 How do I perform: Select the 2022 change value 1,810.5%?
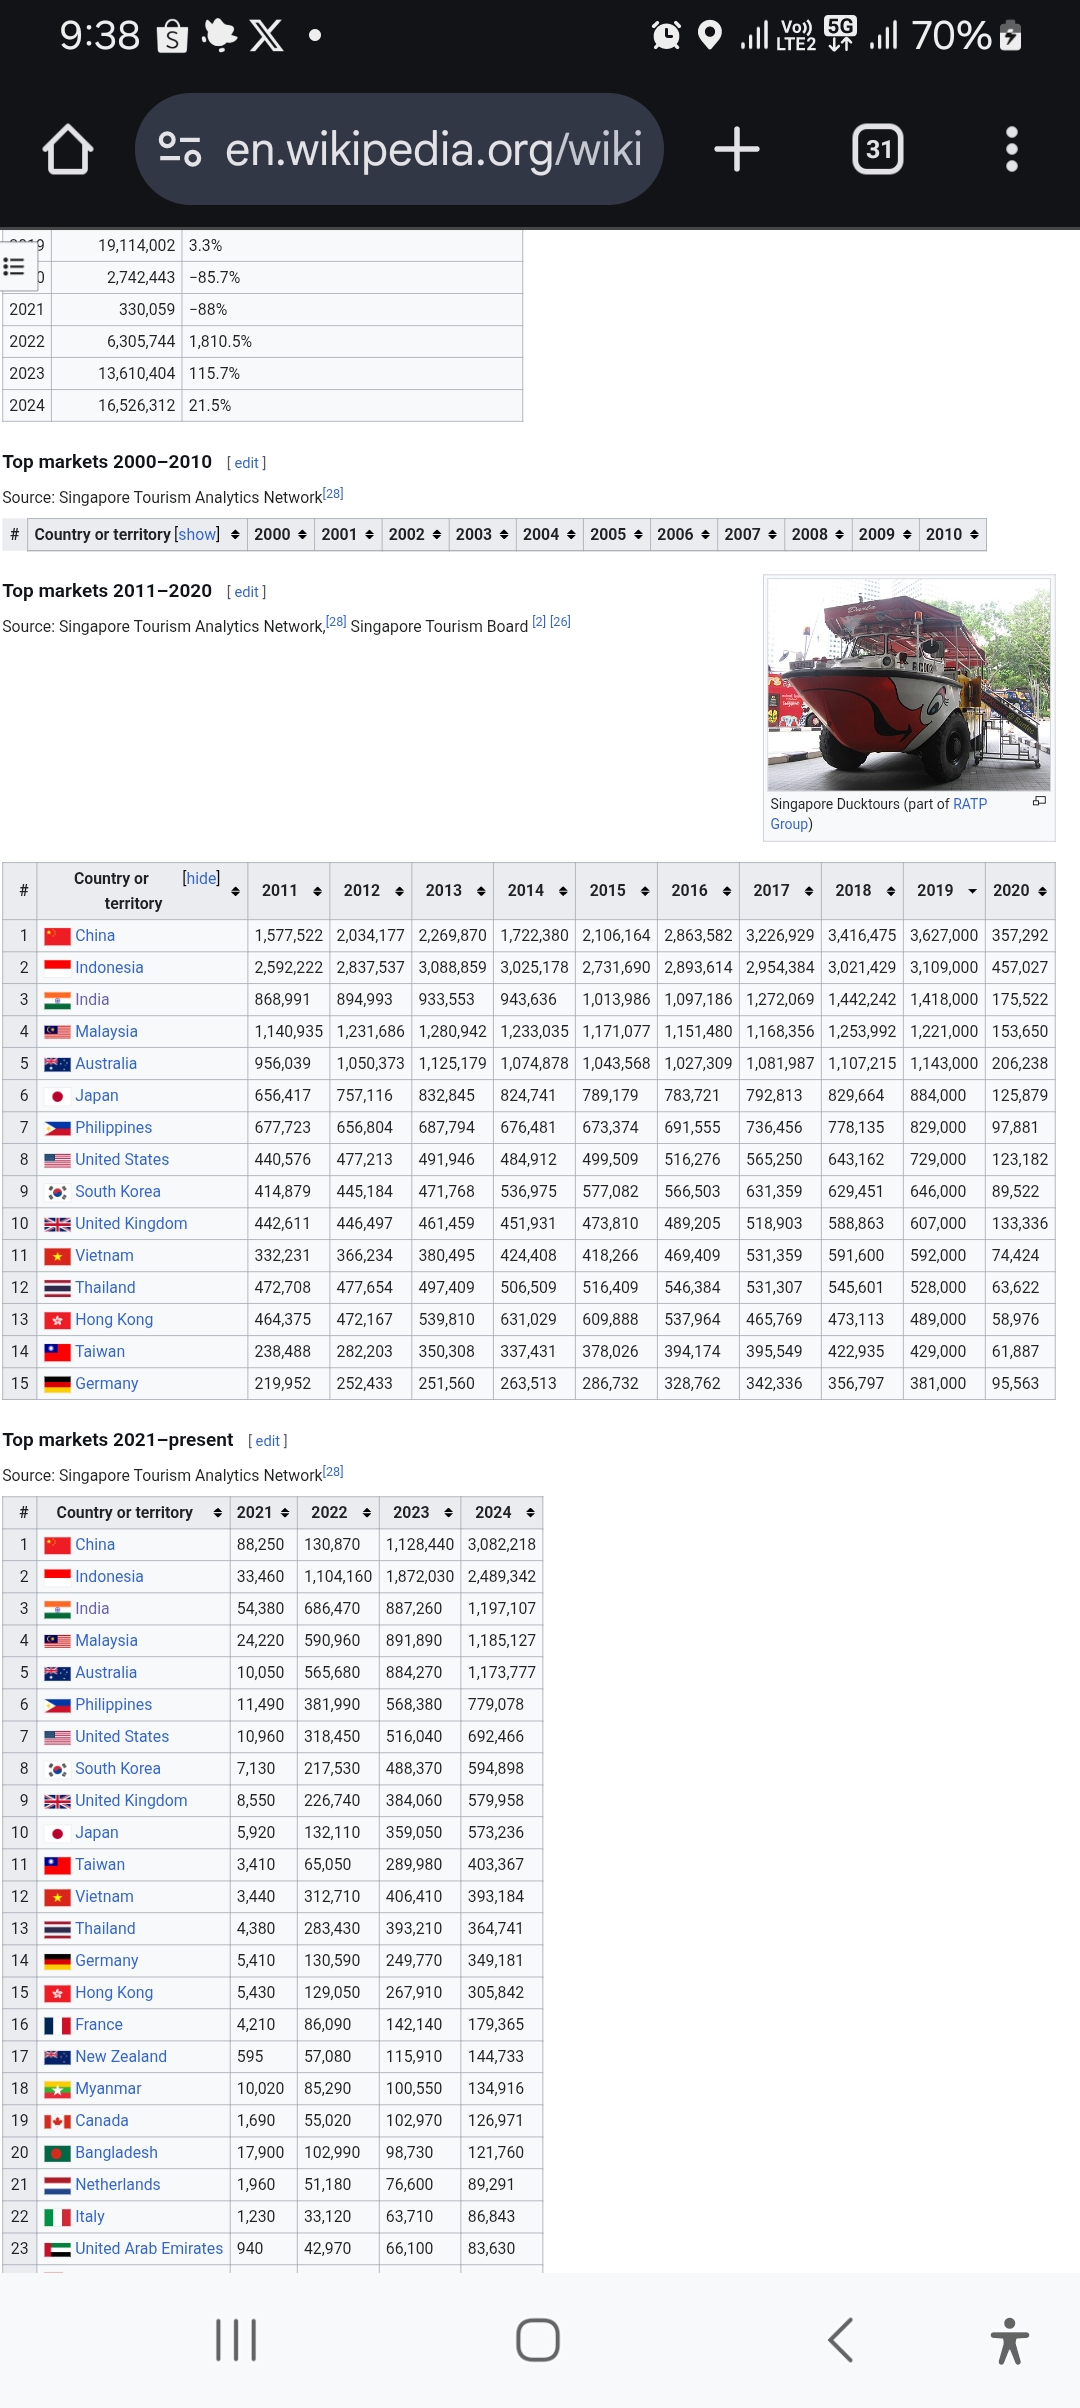(x=220, y=342)
